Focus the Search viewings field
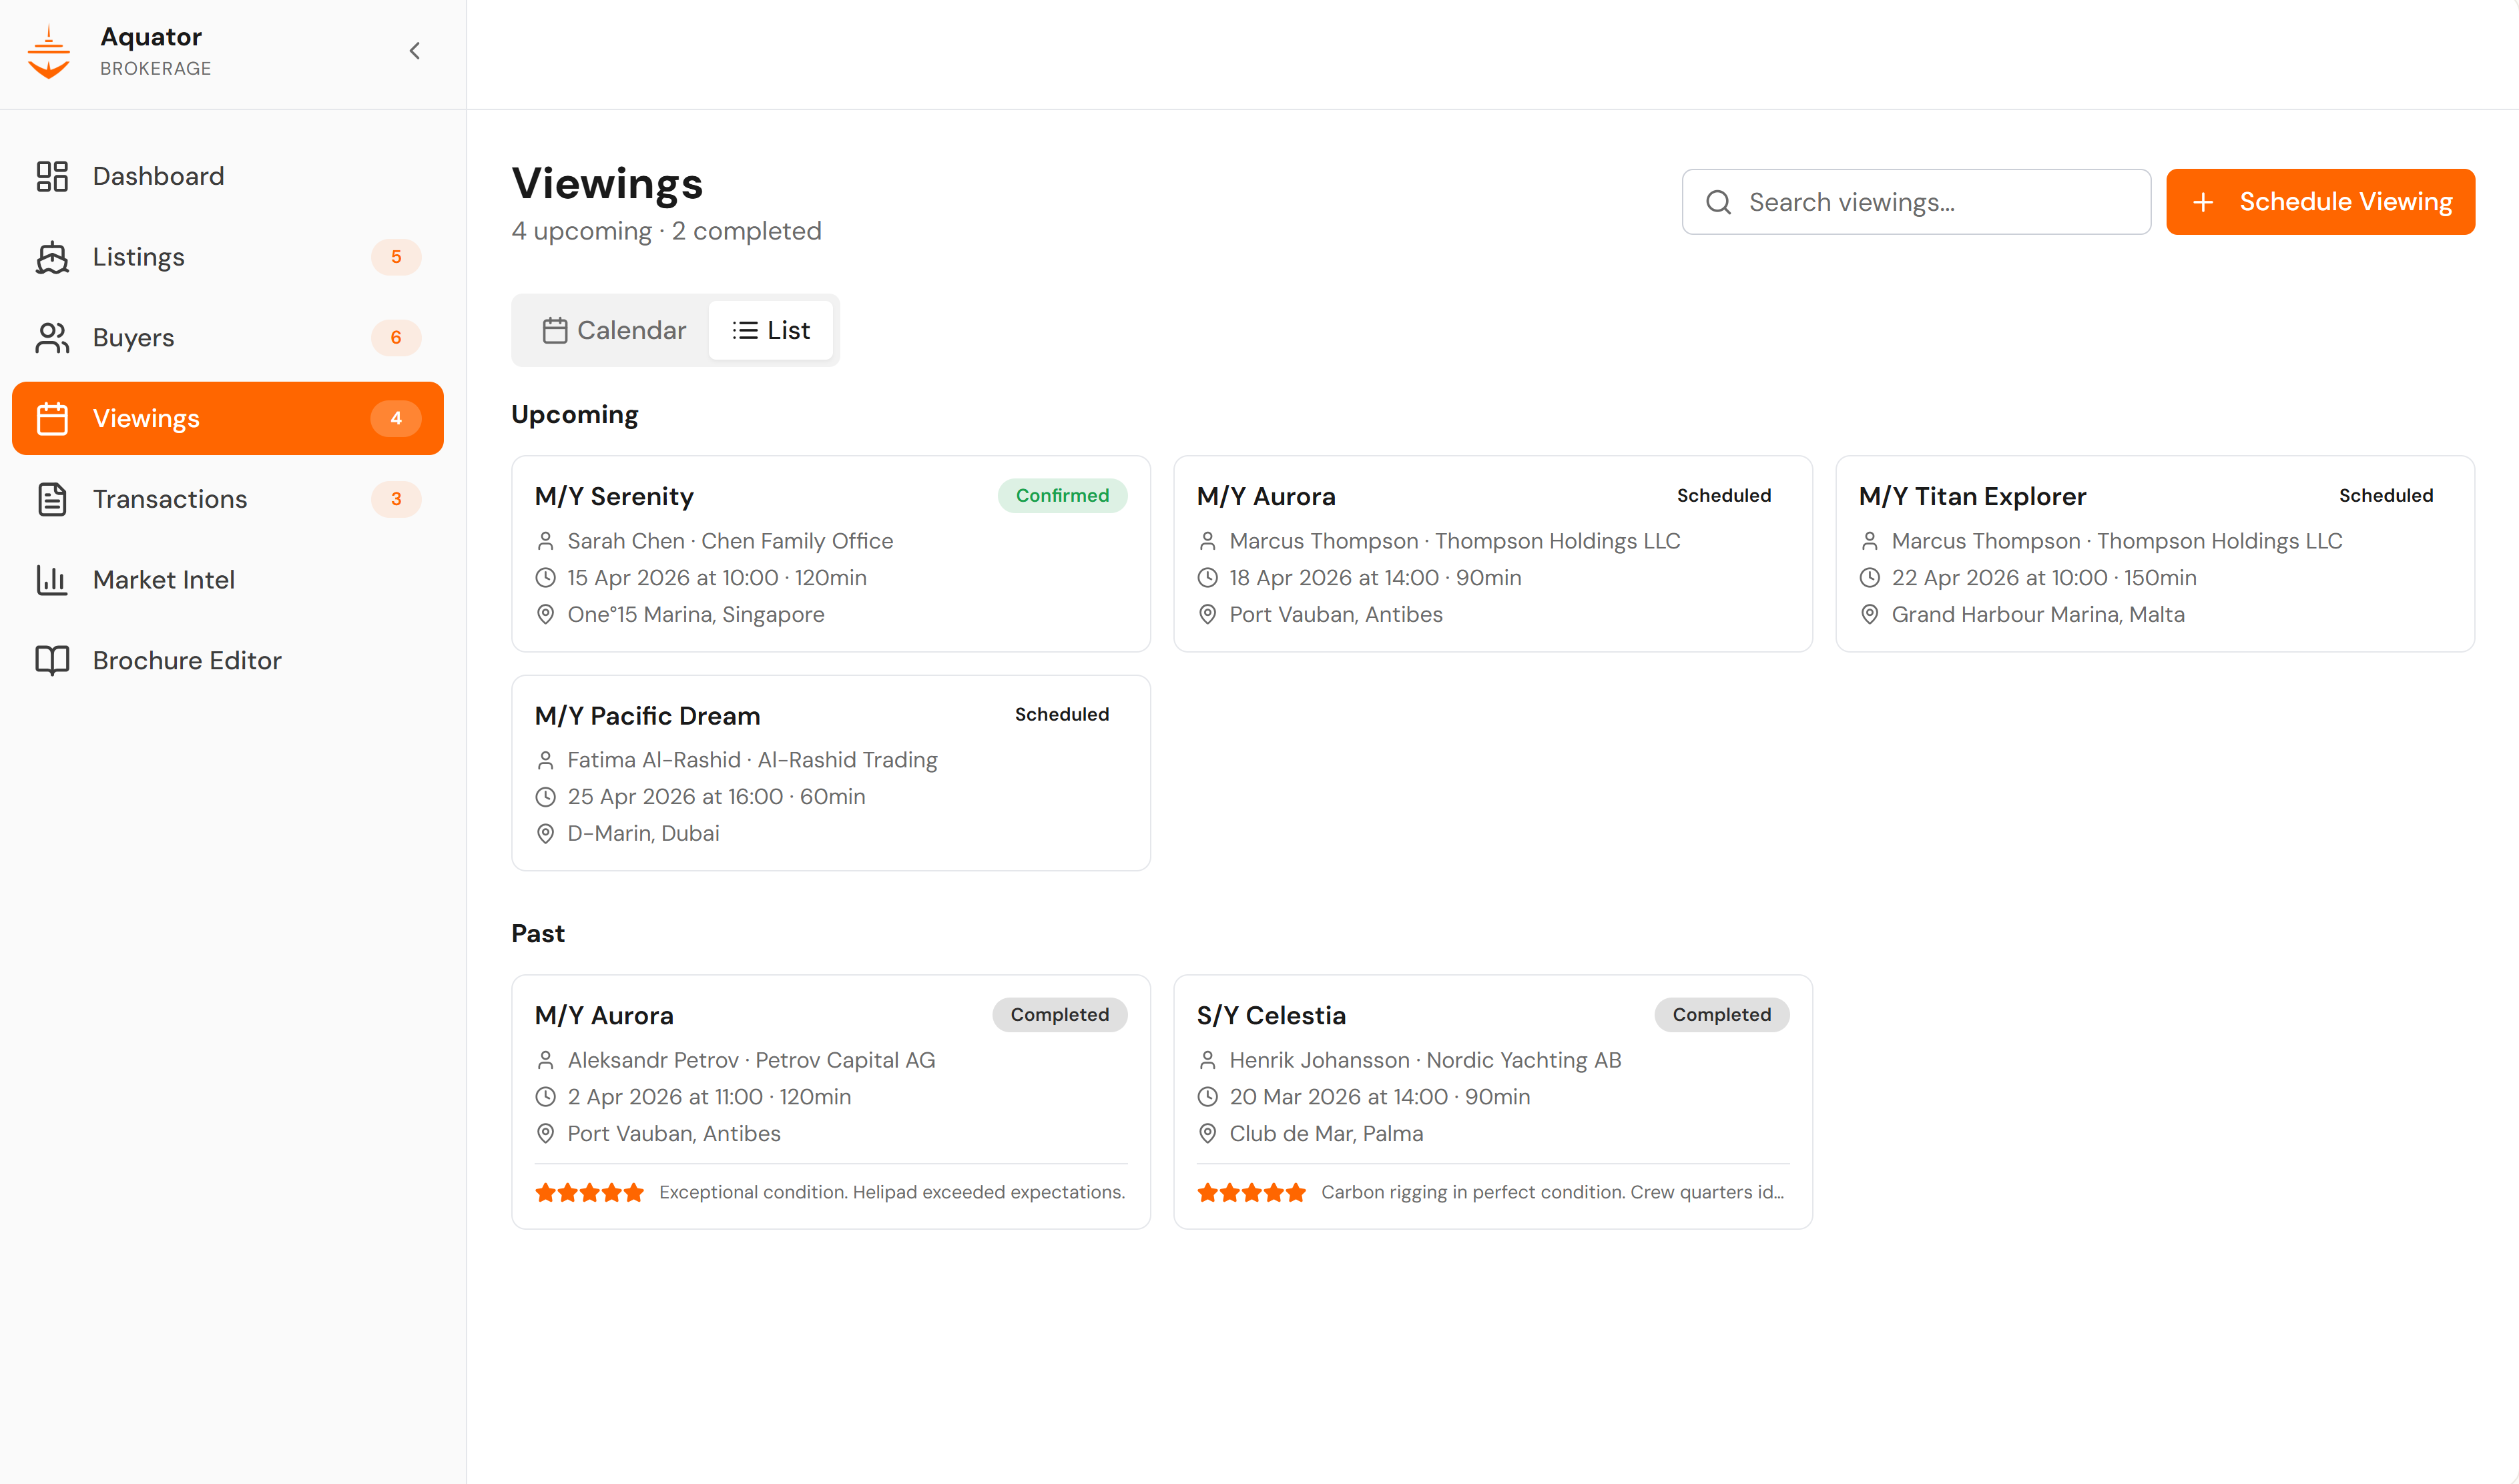Image resolution: width=2519 pixels, height=1484 pixels. pyautogui.click(x=1930, y=202)
